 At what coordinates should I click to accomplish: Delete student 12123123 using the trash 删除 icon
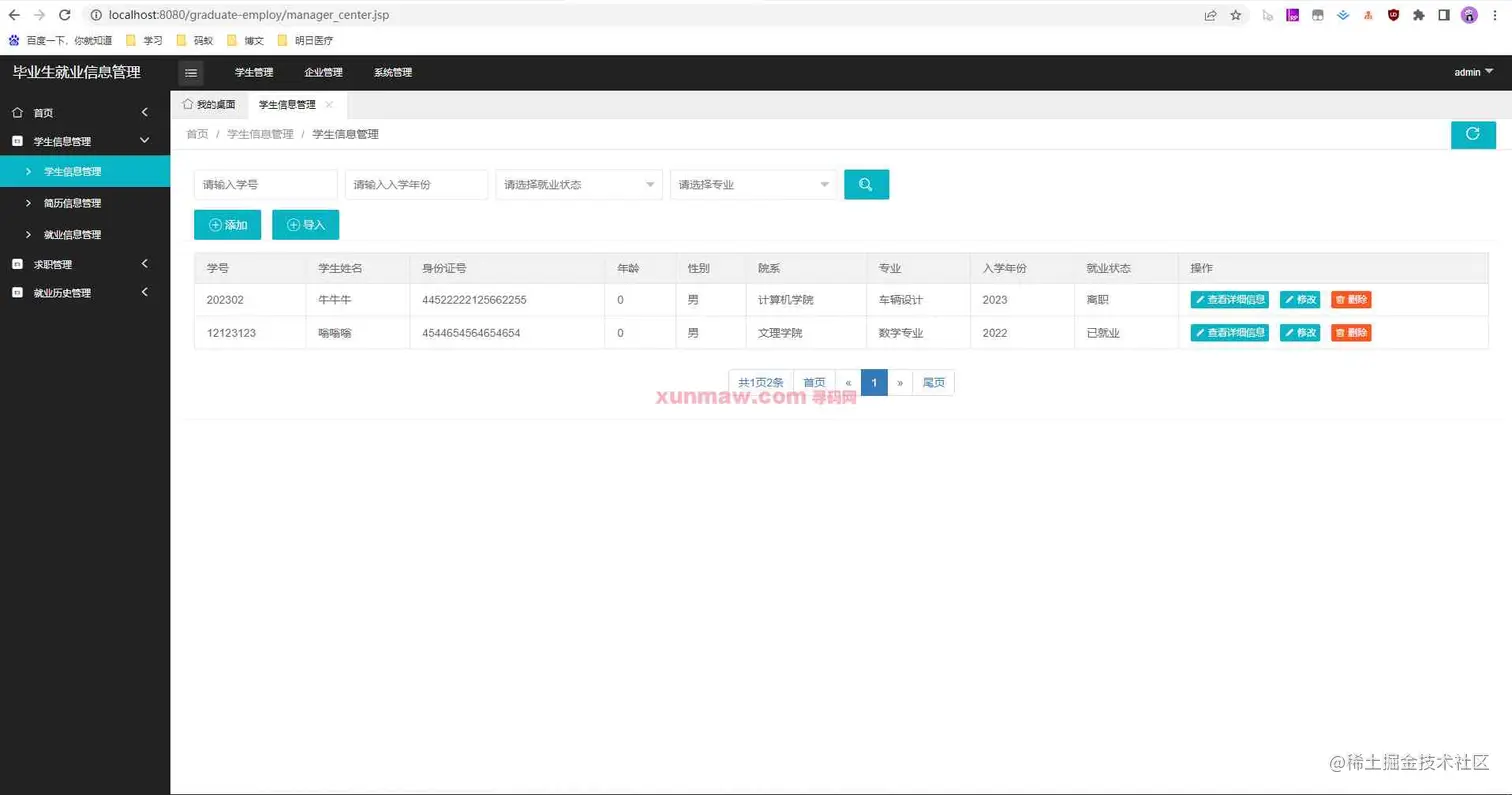(x=1350, y=333)
